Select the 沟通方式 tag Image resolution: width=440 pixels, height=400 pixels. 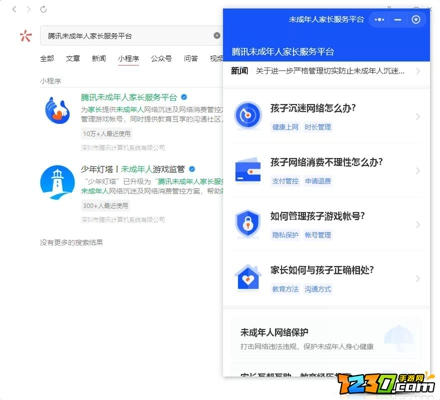[x=318, y=289]
